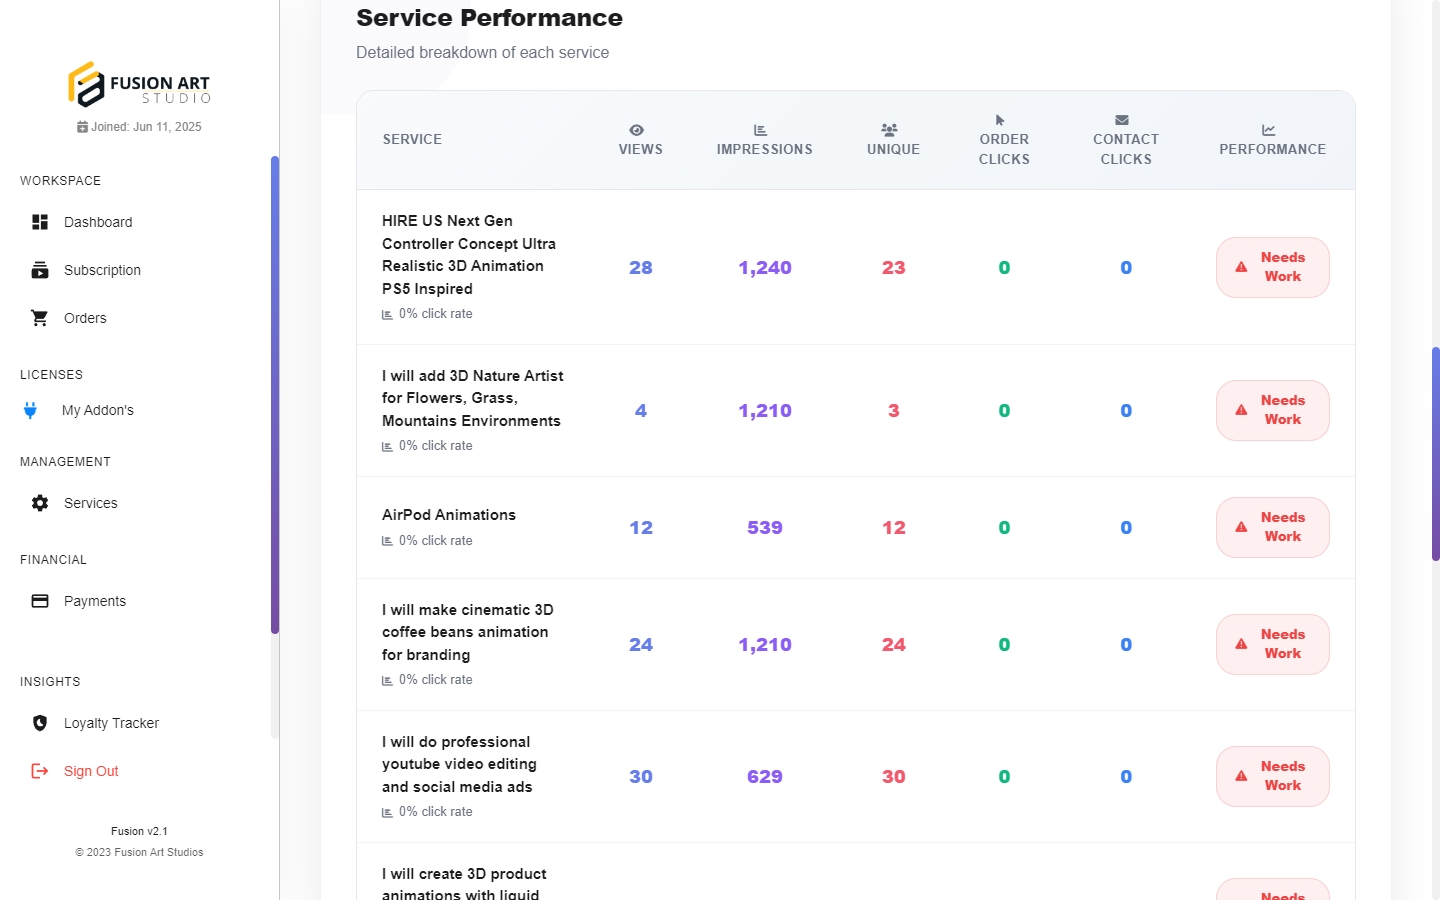Viewport: 1440px width, 900px height.
Task: Click the Performance column header
Action: click(1272, 149)
